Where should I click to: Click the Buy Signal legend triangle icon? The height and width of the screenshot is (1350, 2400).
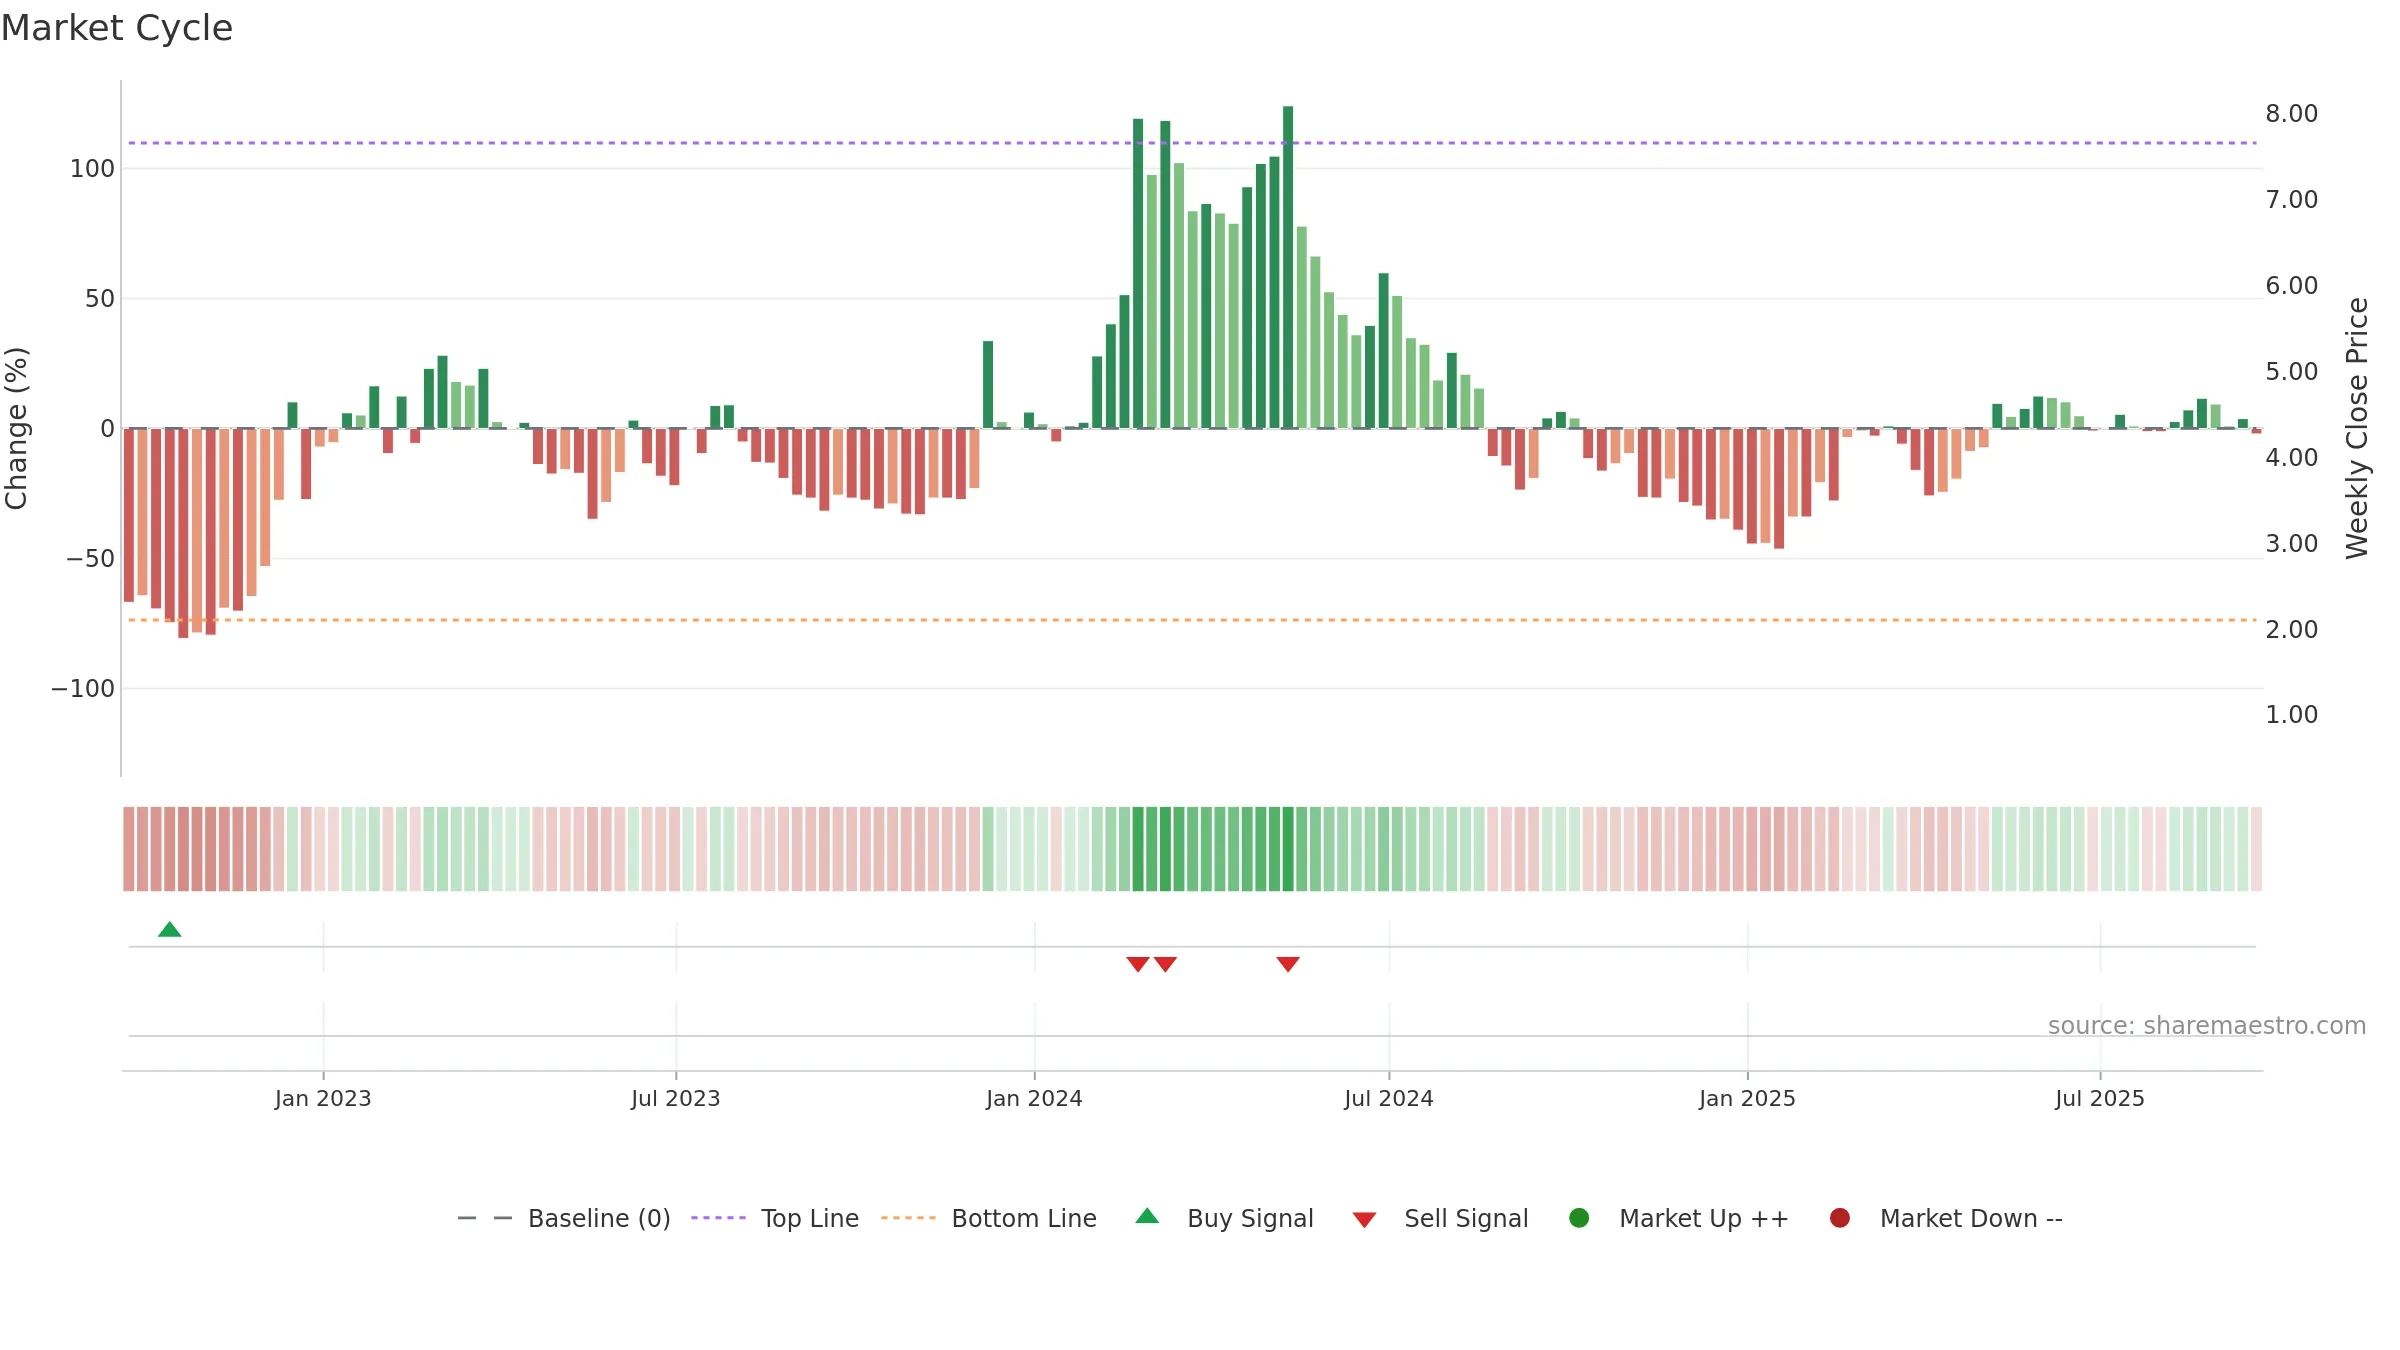(1148, 1216)
